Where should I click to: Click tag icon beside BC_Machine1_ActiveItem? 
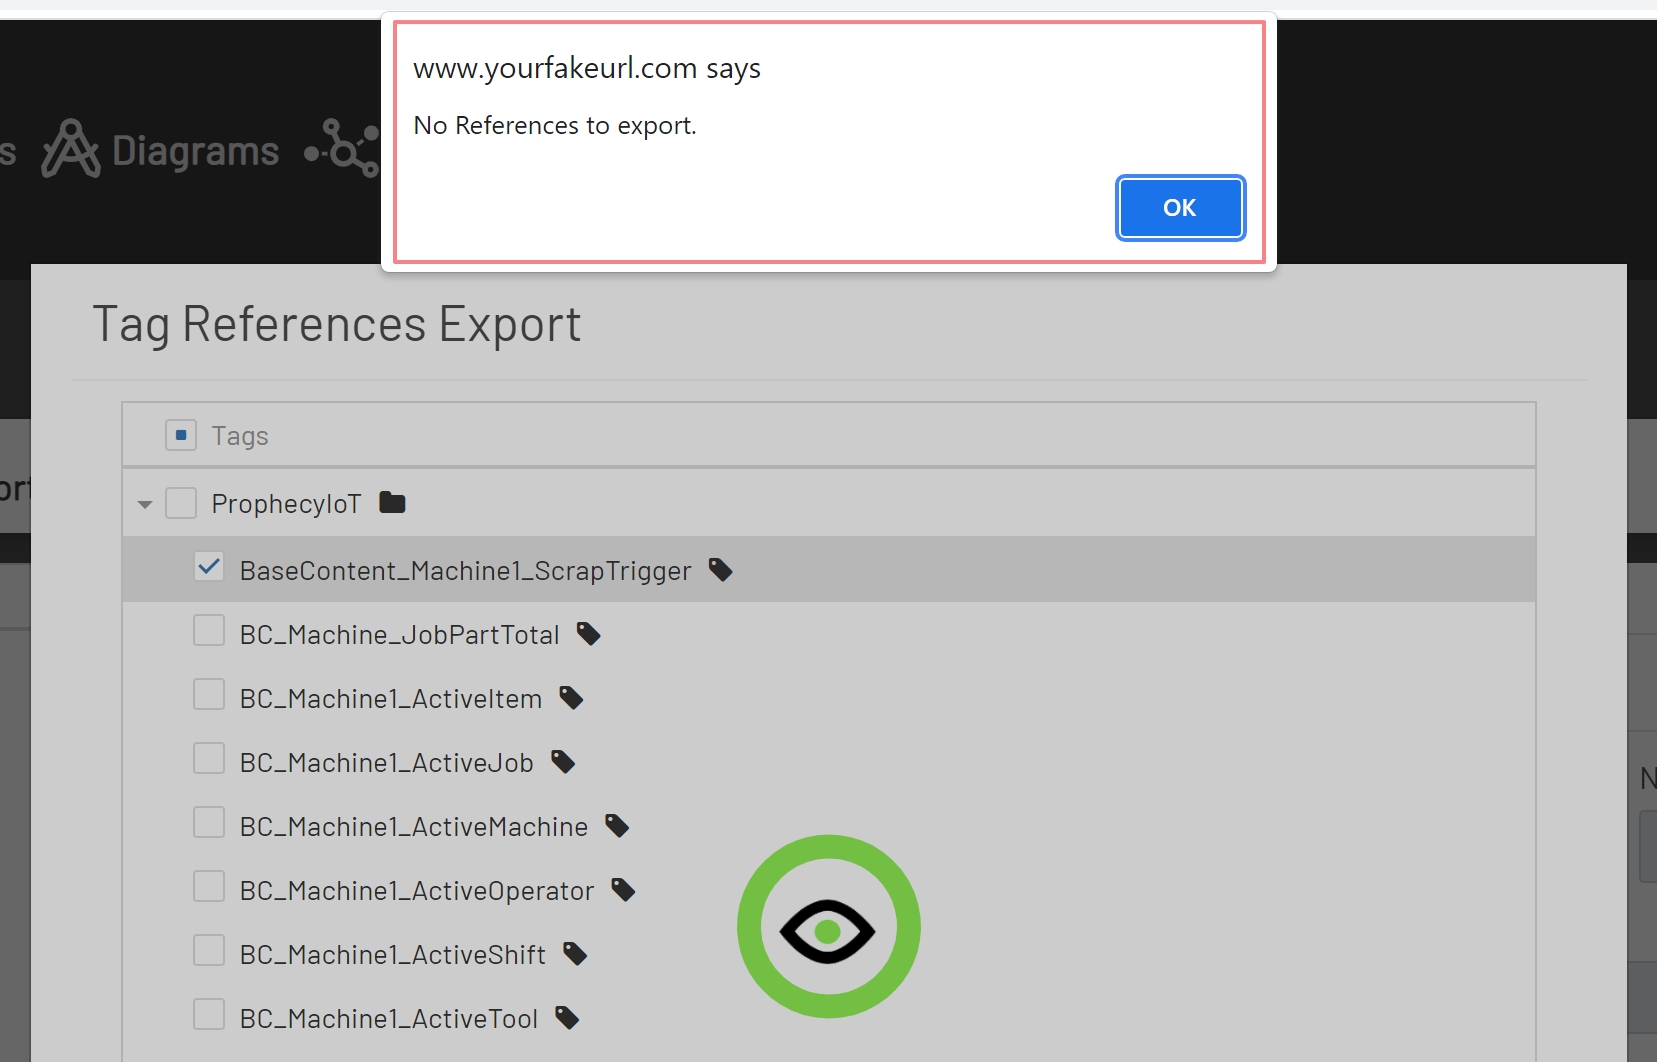point(571,698)
